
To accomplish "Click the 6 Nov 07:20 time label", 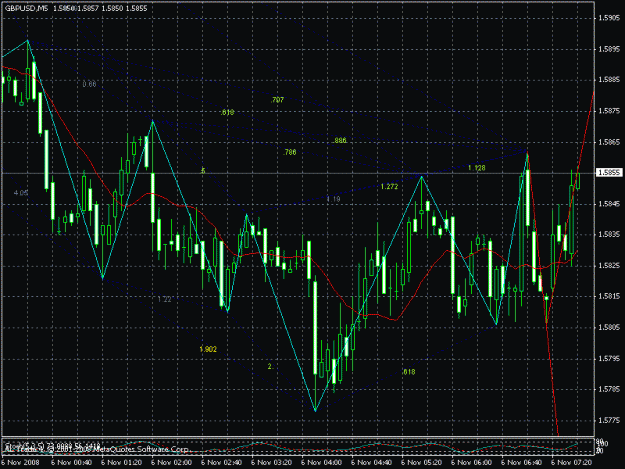I will click(x=572, y=463).
